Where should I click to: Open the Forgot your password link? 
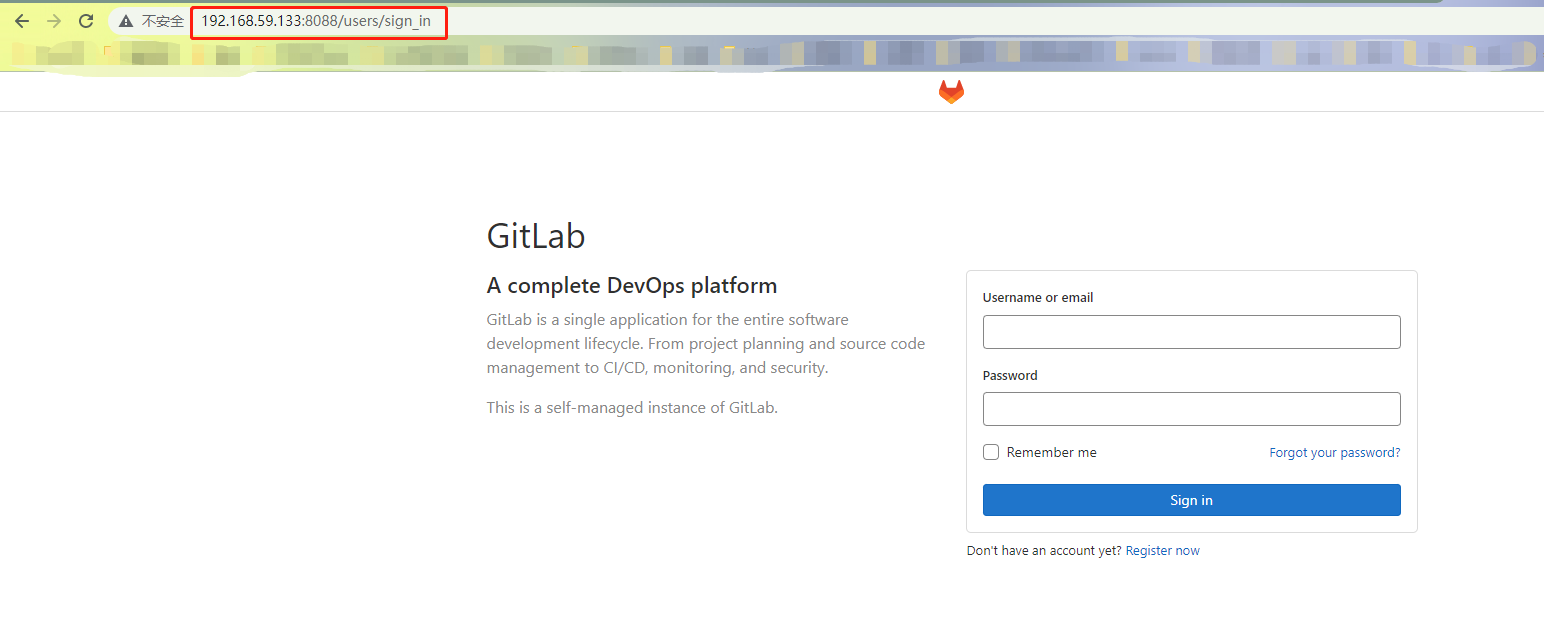[1334, 453]
